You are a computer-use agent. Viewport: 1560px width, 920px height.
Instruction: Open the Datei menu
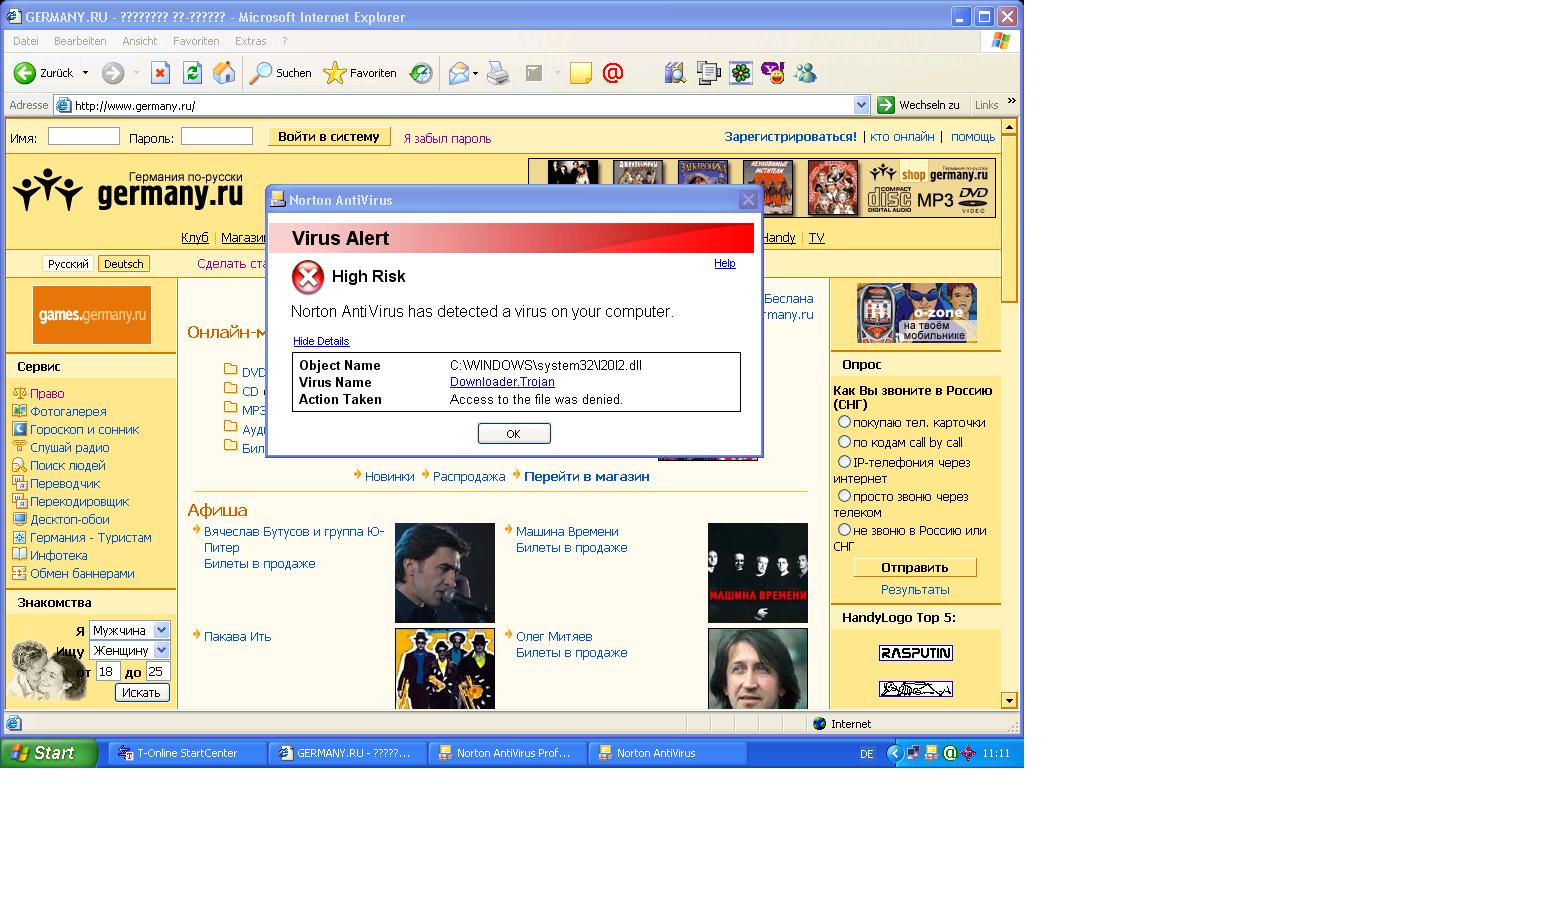click(x=26, y=41)
